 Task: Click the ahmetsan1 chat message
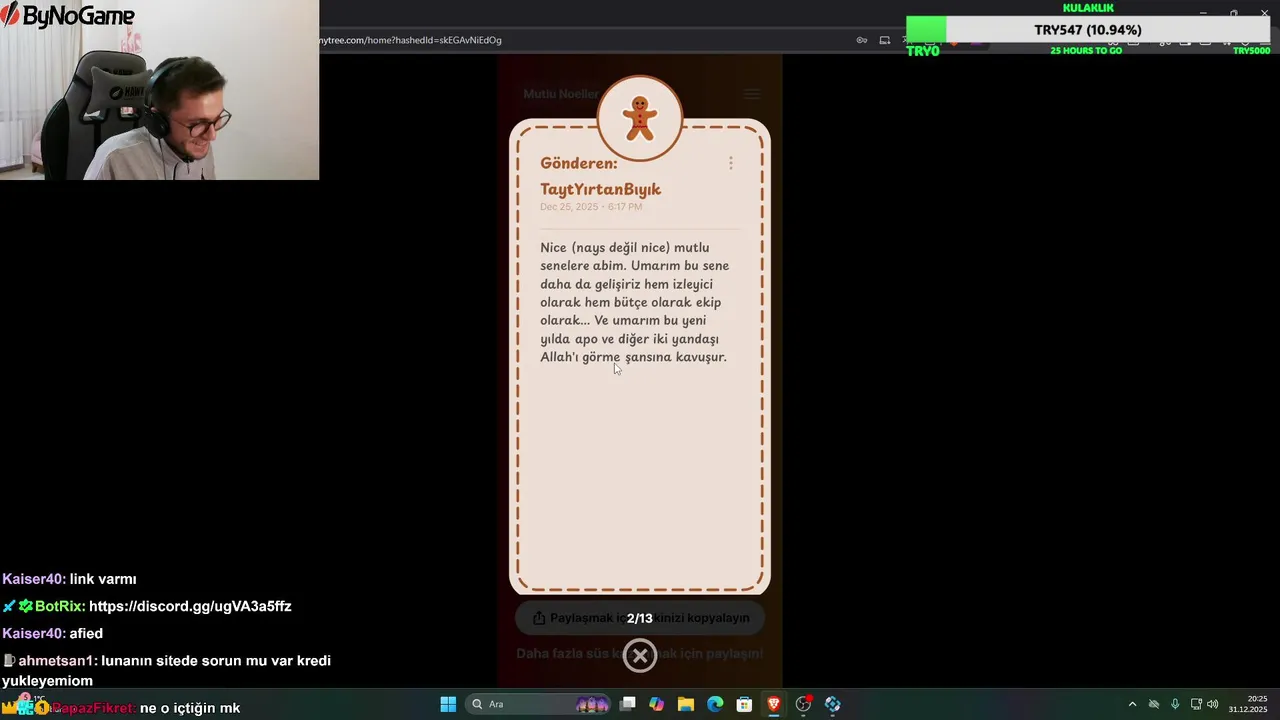pos(166,670)
